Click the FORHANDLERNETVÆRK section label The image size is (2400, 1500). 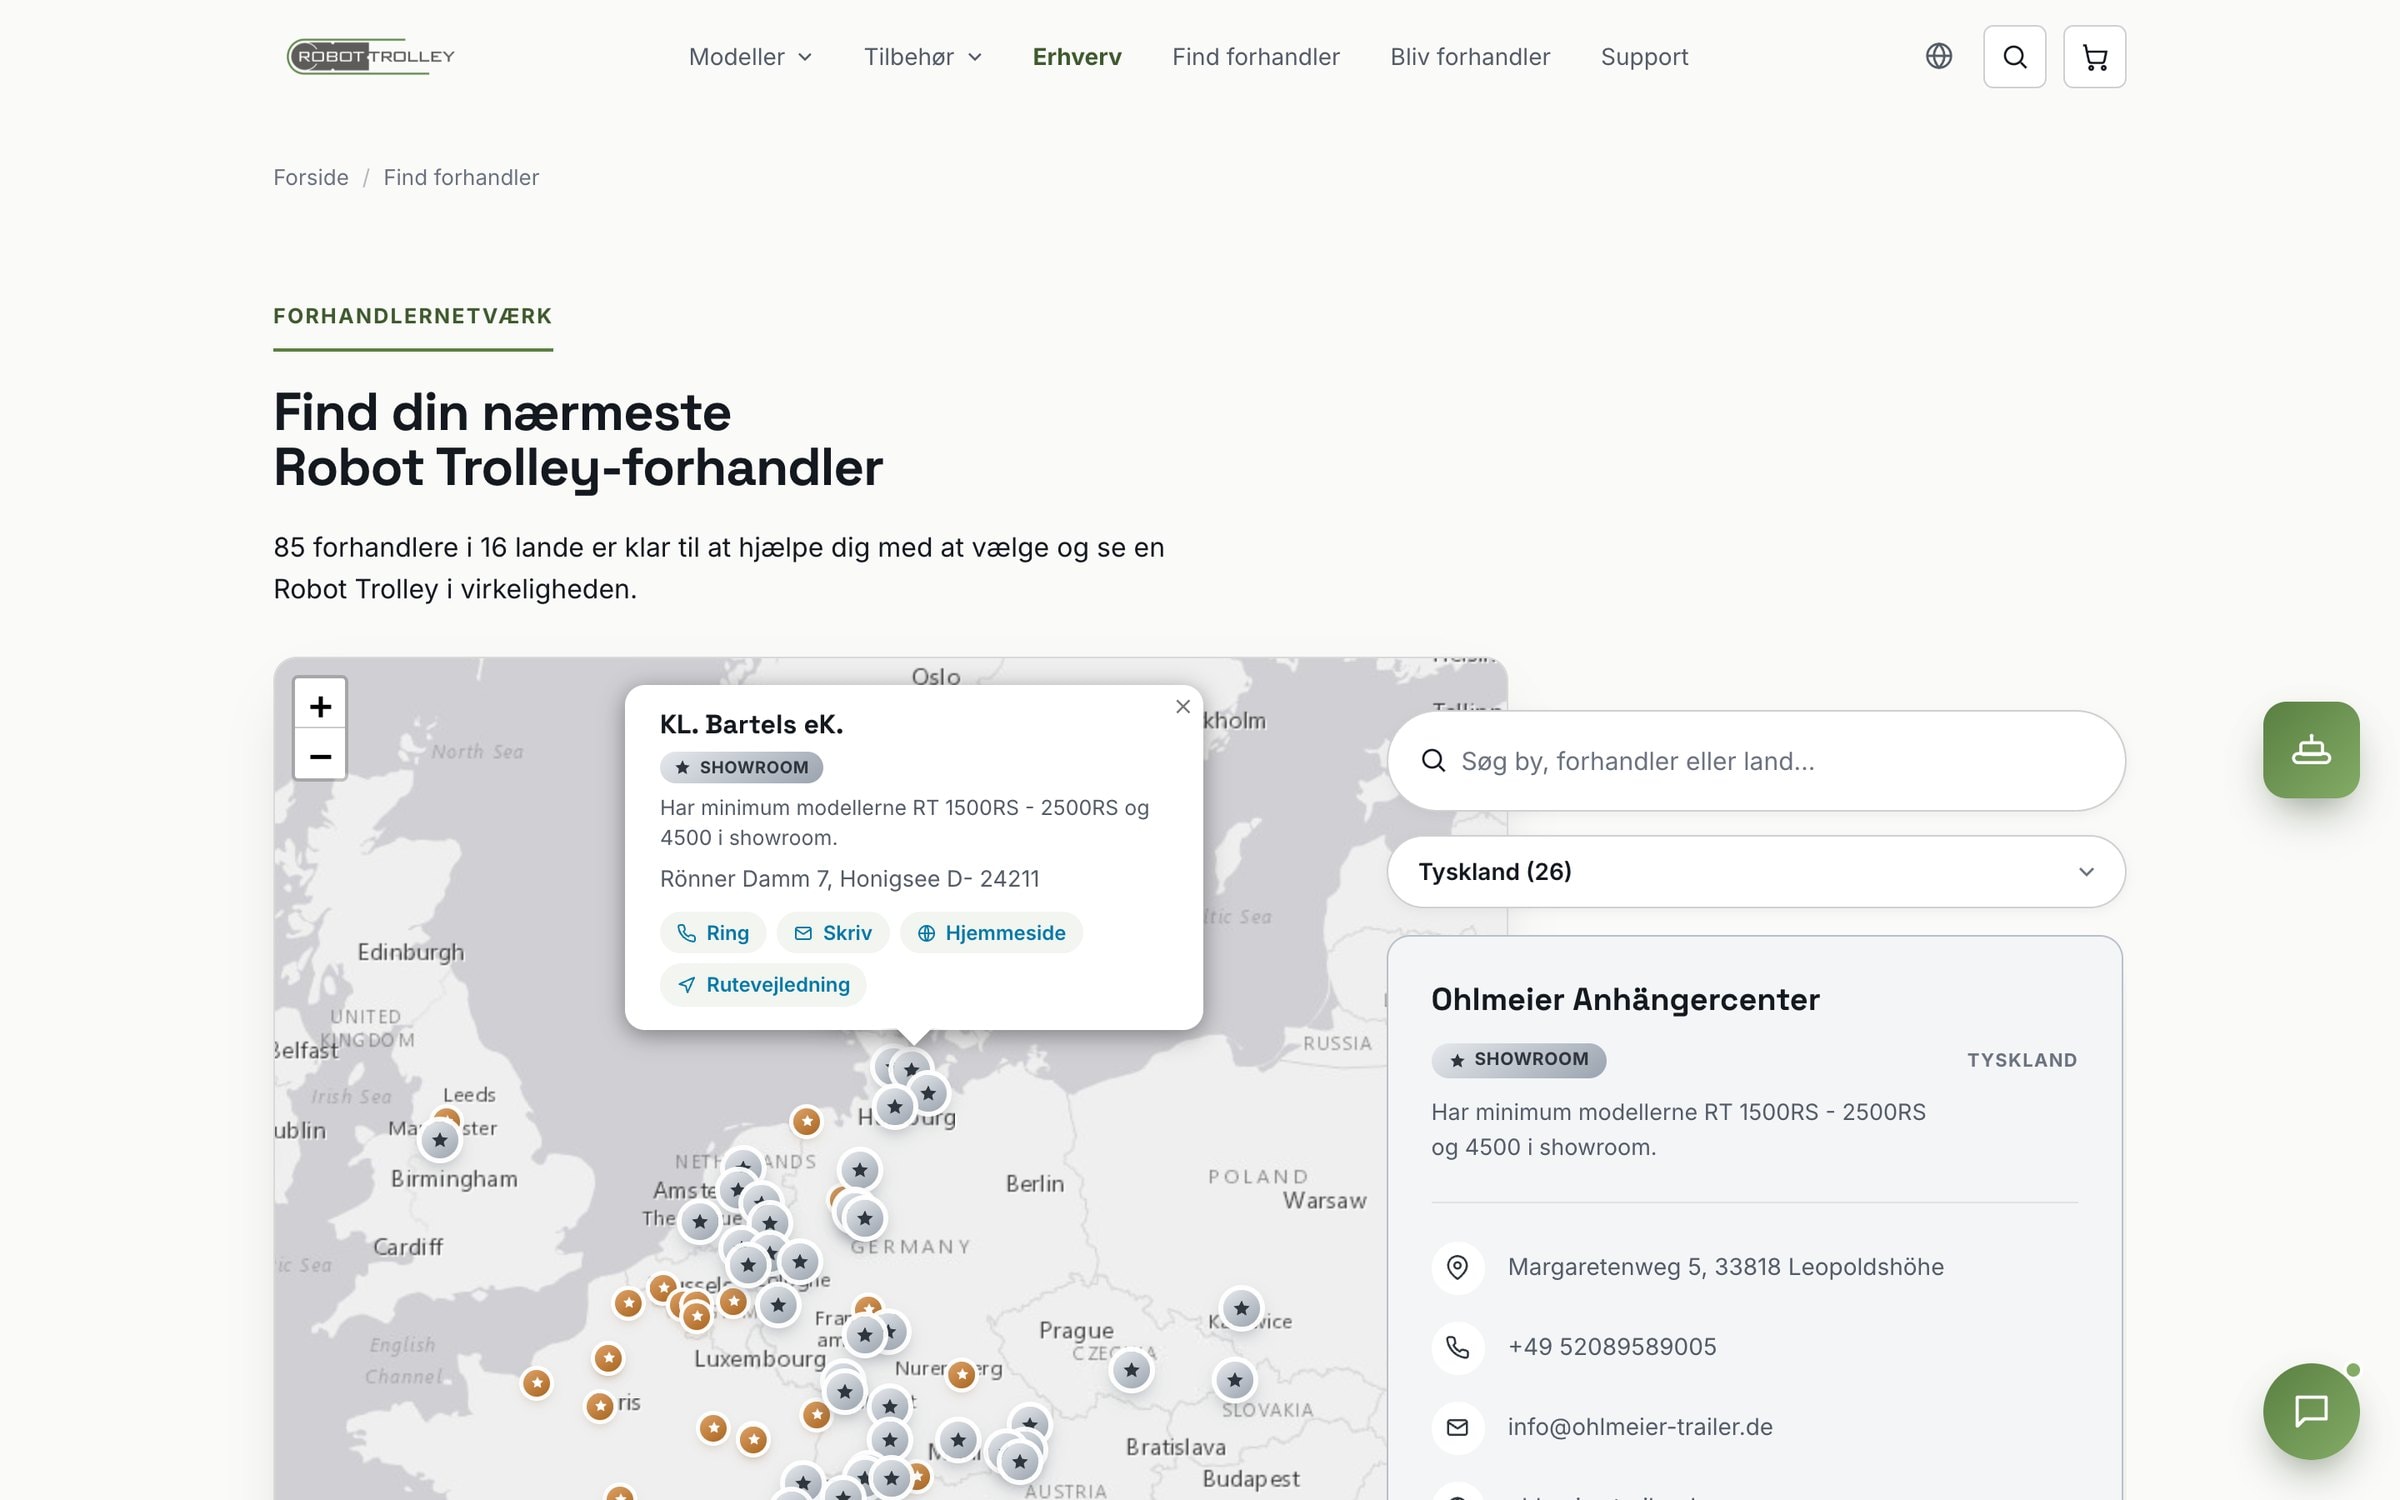click(412, 316)
